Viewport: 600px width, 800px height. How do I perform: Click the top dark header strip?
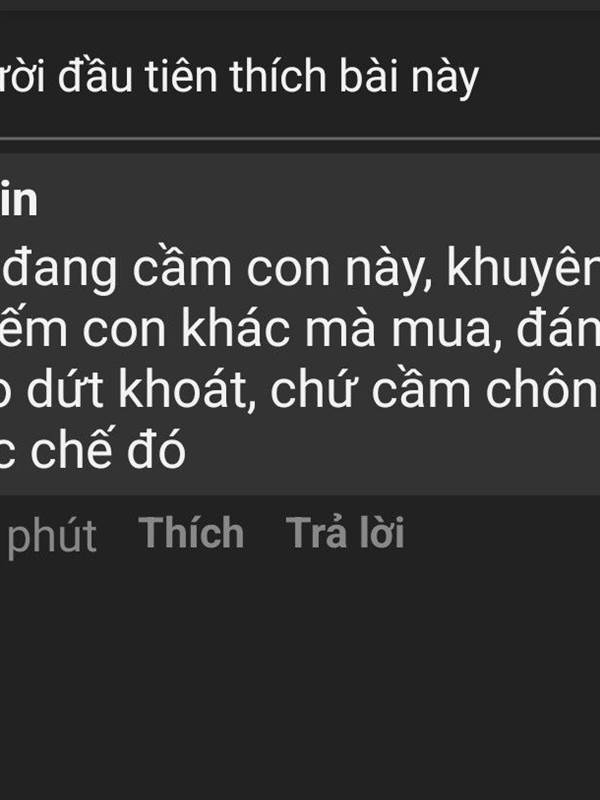[x=300, y=5]
